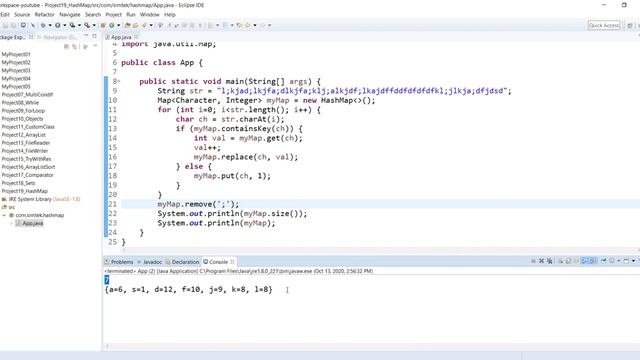Collapse main method fold marker on line 8

[x=119, y=81]
